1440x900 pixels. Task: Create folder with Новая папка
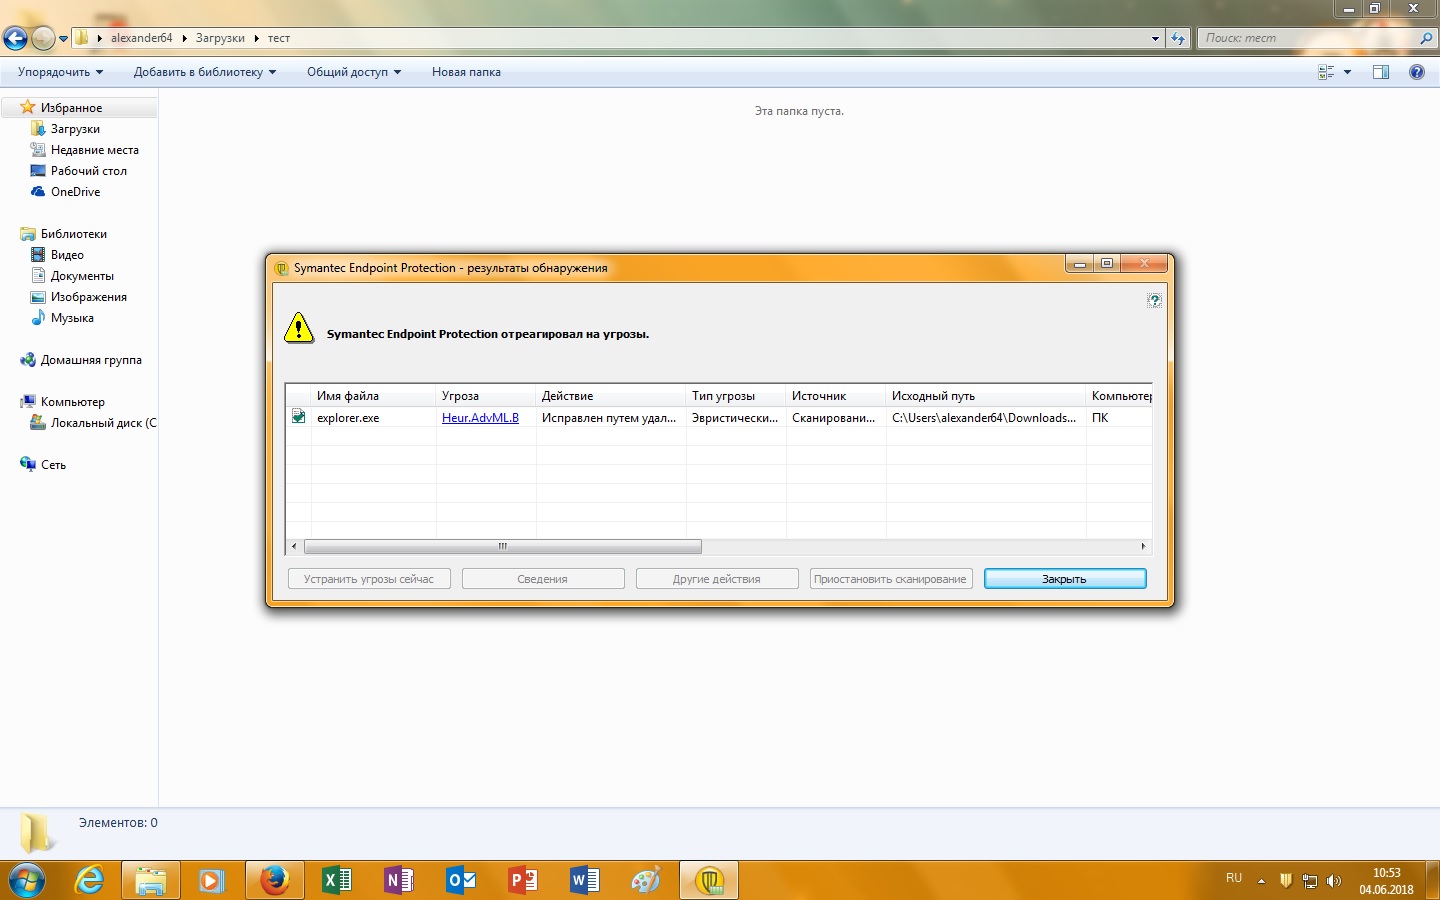[x=466, y=72]
